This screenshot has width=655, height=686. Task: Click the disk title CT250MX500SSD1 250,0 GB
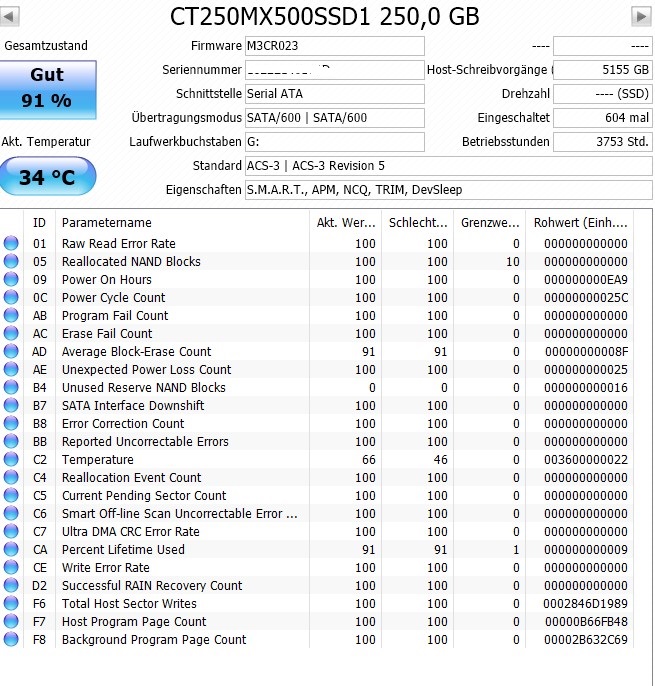[x=324, y=17]
